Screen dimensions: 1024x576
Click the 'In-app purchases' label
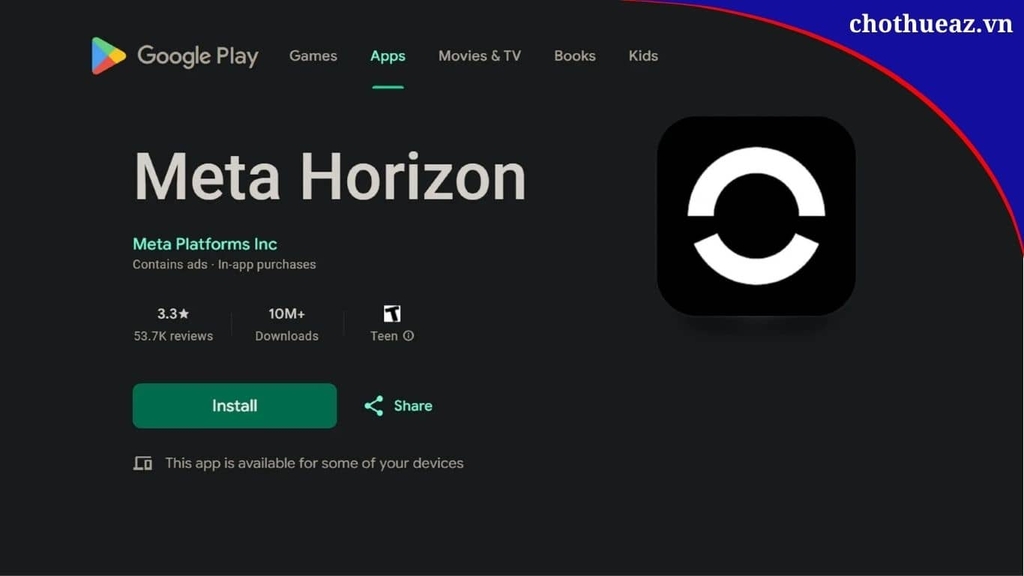266,264
